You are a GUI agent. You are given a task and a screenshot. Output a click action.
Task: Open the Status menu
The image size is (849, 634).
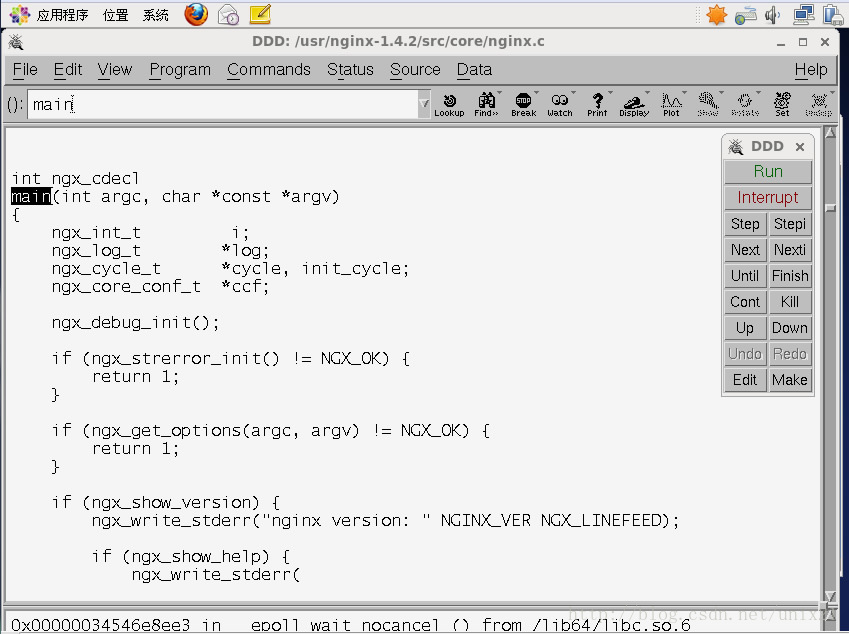(350, 70)
